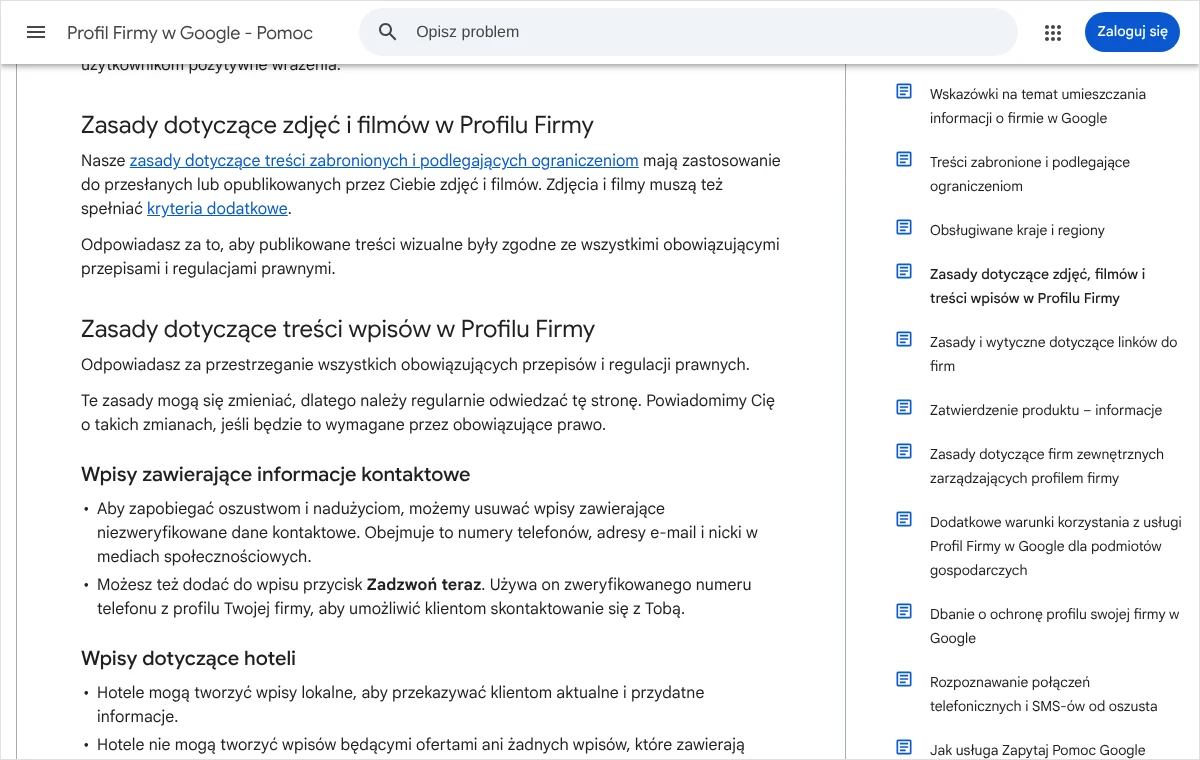The image size is (1200, 760).
Task: Click article icon beside Zasady dotyczące zdjęć
Action: (x=904, y=272)
